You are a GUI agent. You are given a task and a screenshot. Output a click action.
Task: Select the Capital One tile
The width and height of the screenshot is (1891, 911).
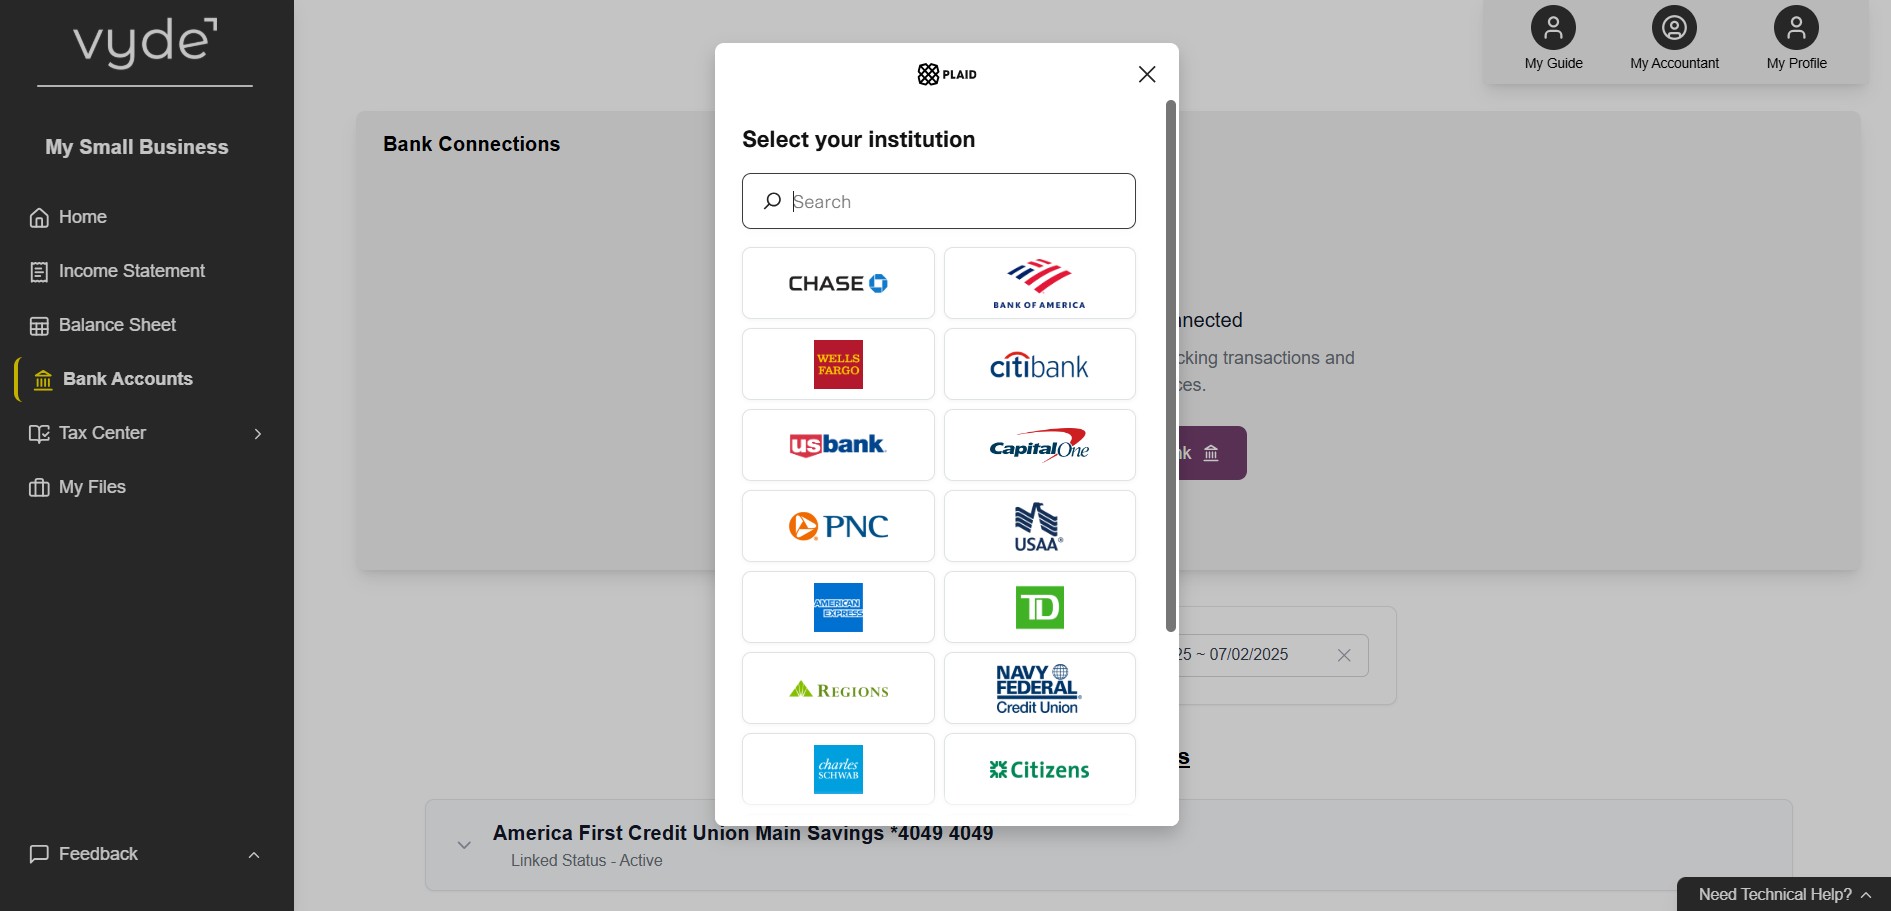coord(1039,445)
